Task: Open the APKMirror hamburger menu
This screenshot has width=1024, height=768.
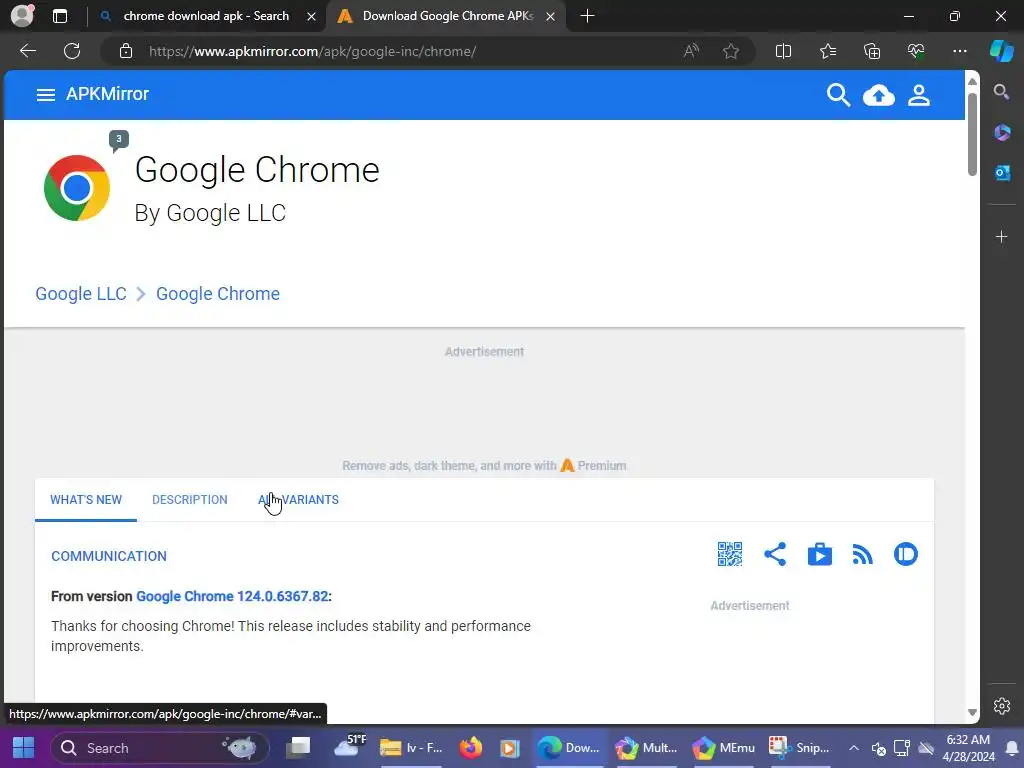Action: click(45, 95)
